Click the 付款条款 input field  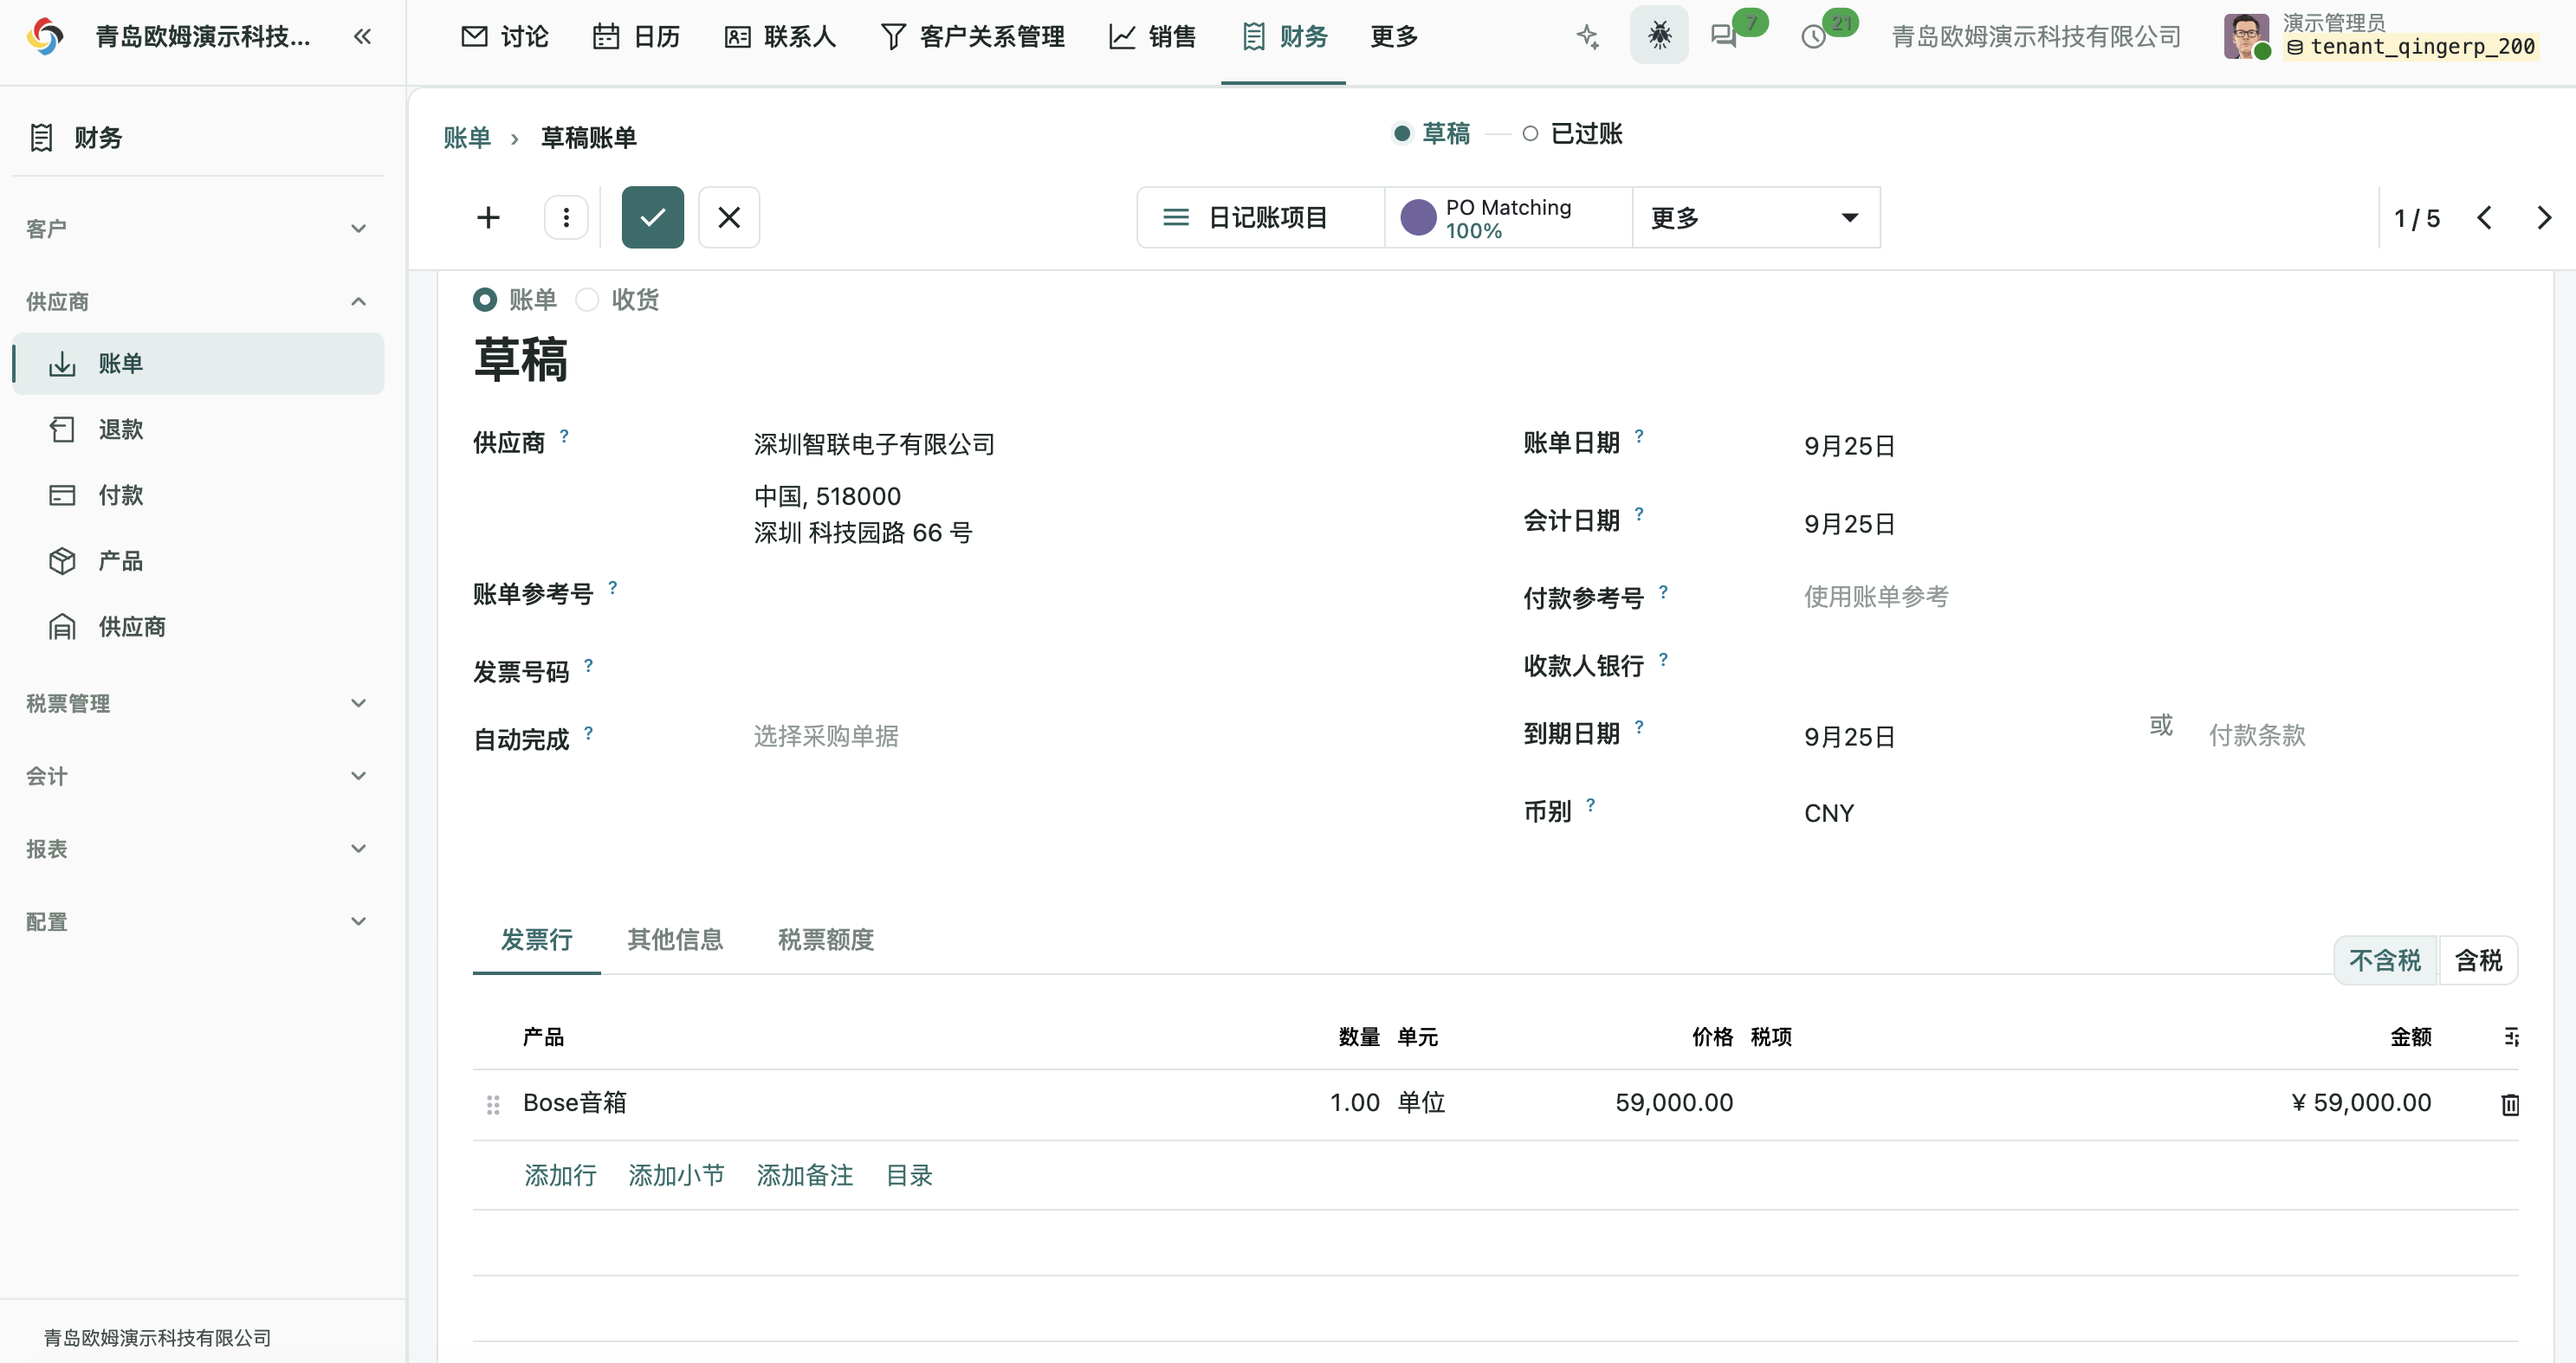pyautogui.click(x=2362, y=735)
